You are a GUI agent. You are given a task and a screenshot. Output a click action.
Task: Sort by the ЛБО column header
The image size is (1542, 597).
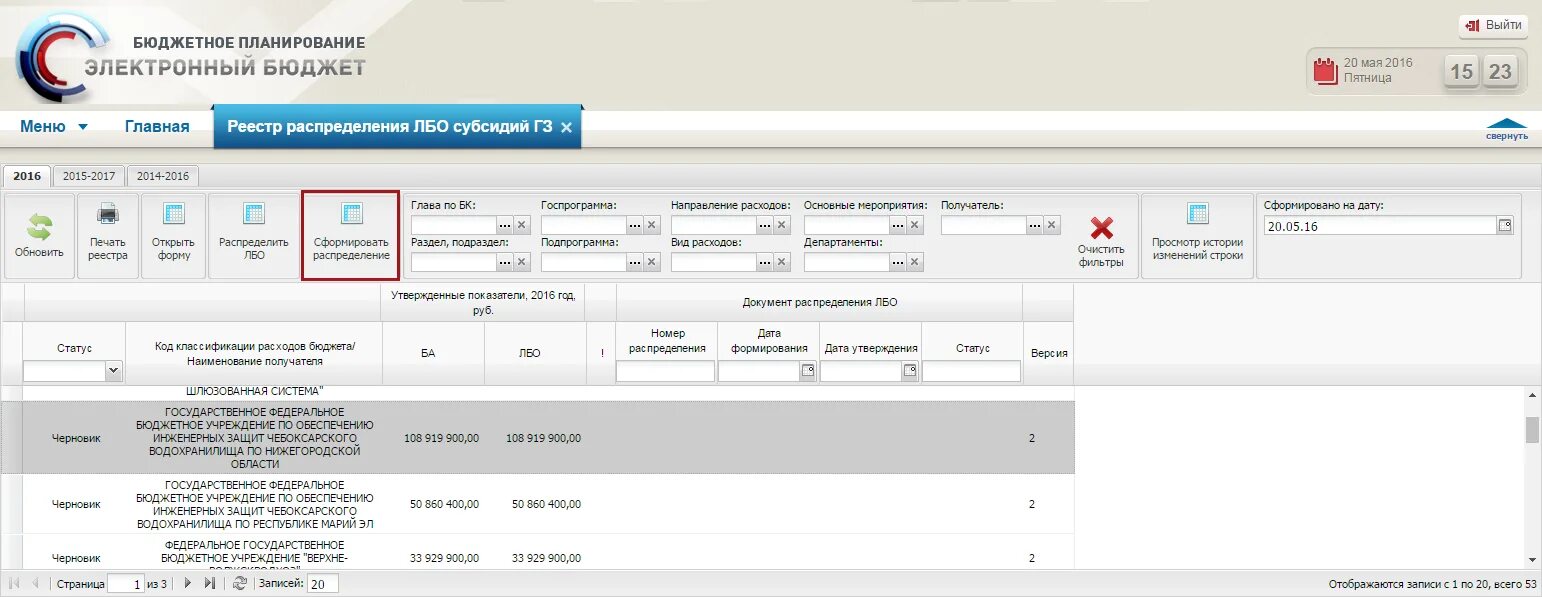(530, 352)
